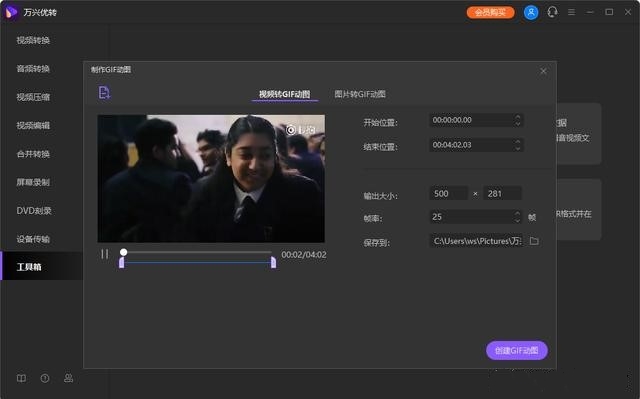
Task: Open the user account avatar icon
Action: pos(531,12)
